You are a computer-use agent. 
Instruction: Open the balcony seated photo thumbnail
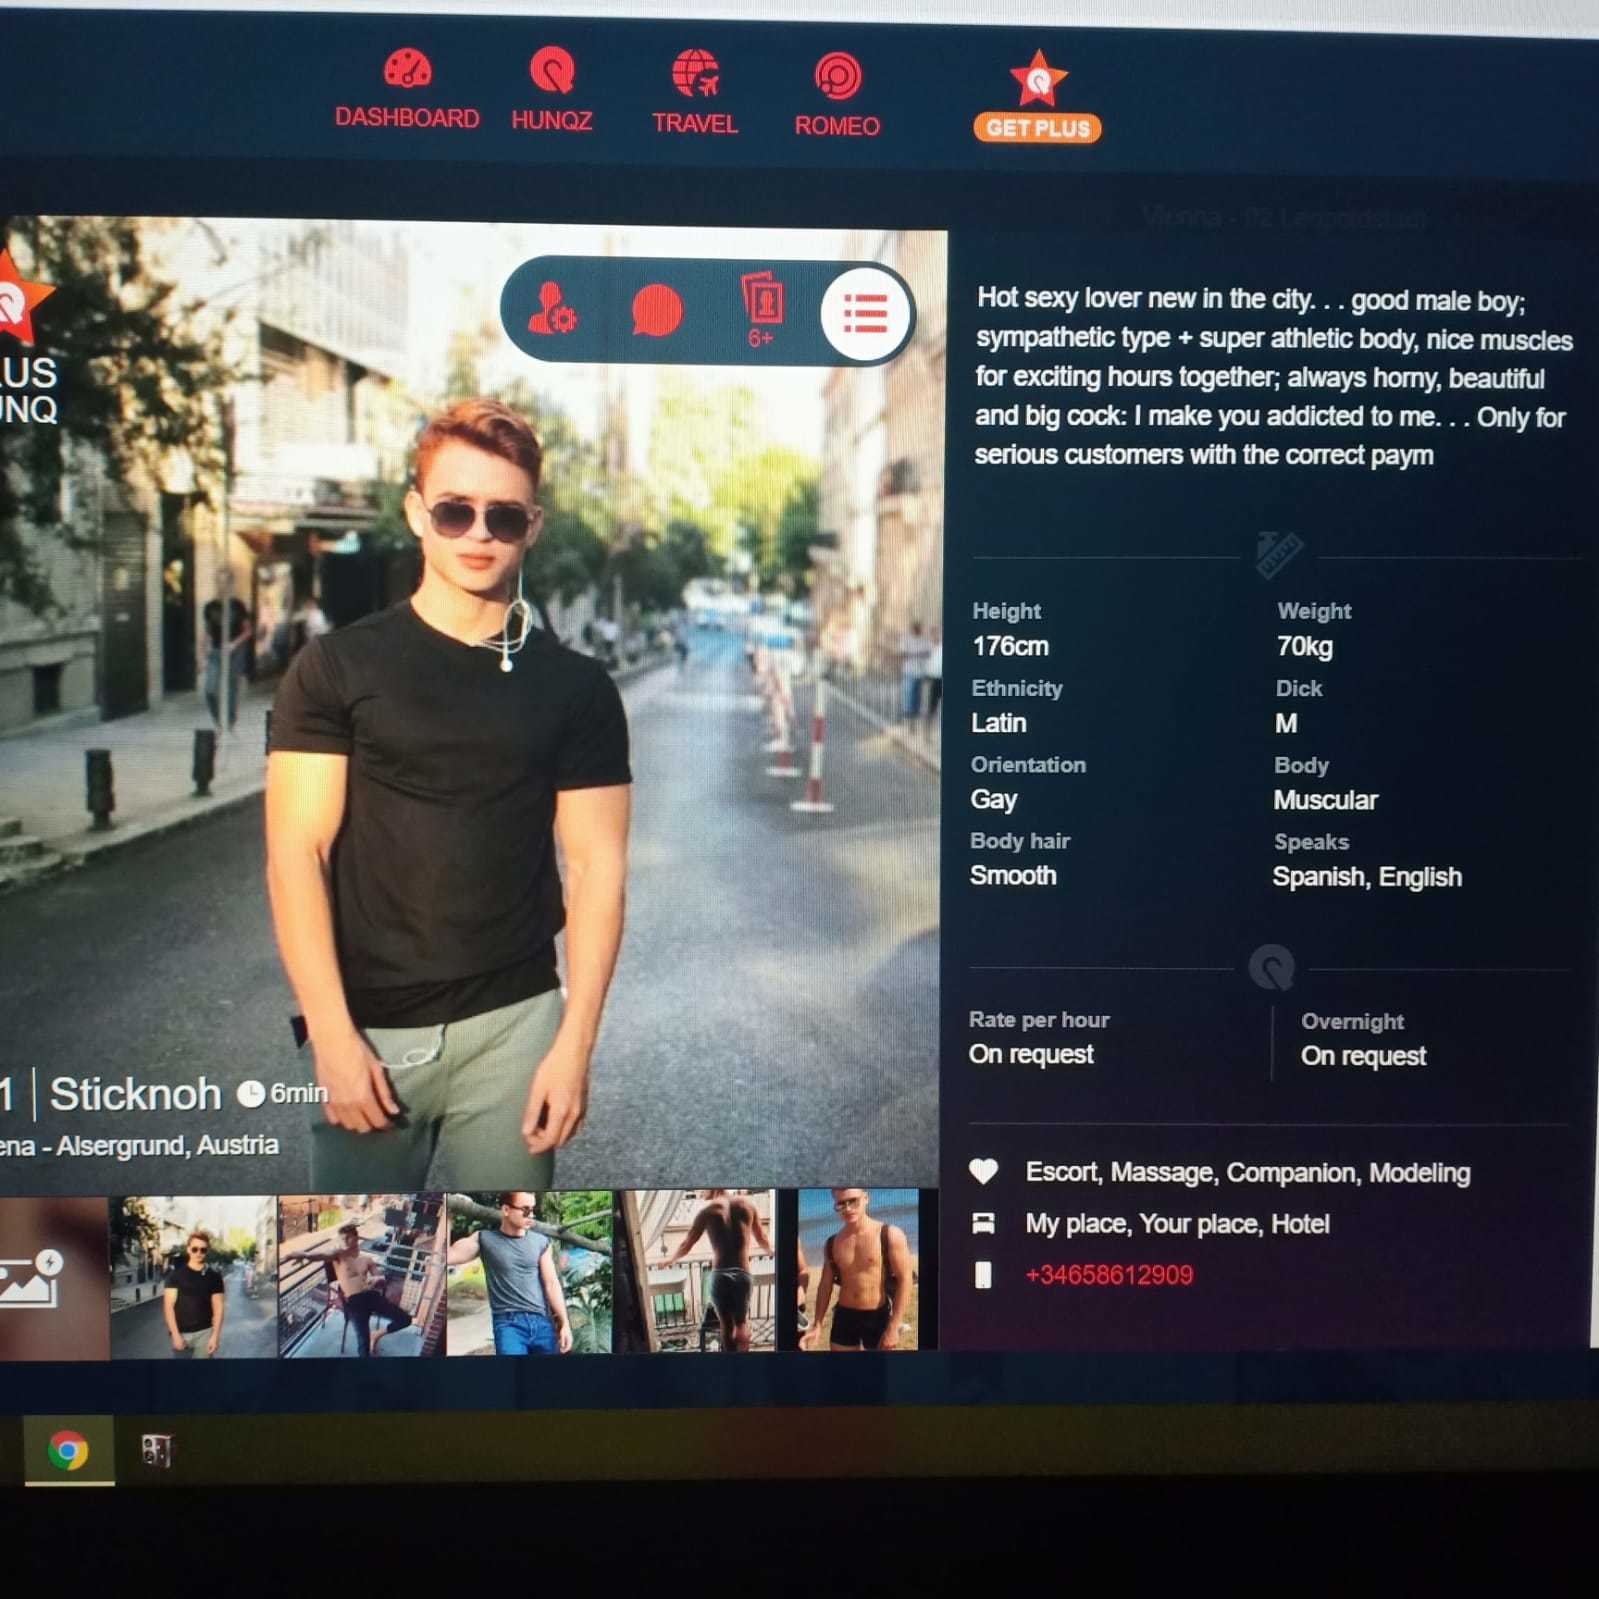pyautogui.click(x=362, y=1275)
